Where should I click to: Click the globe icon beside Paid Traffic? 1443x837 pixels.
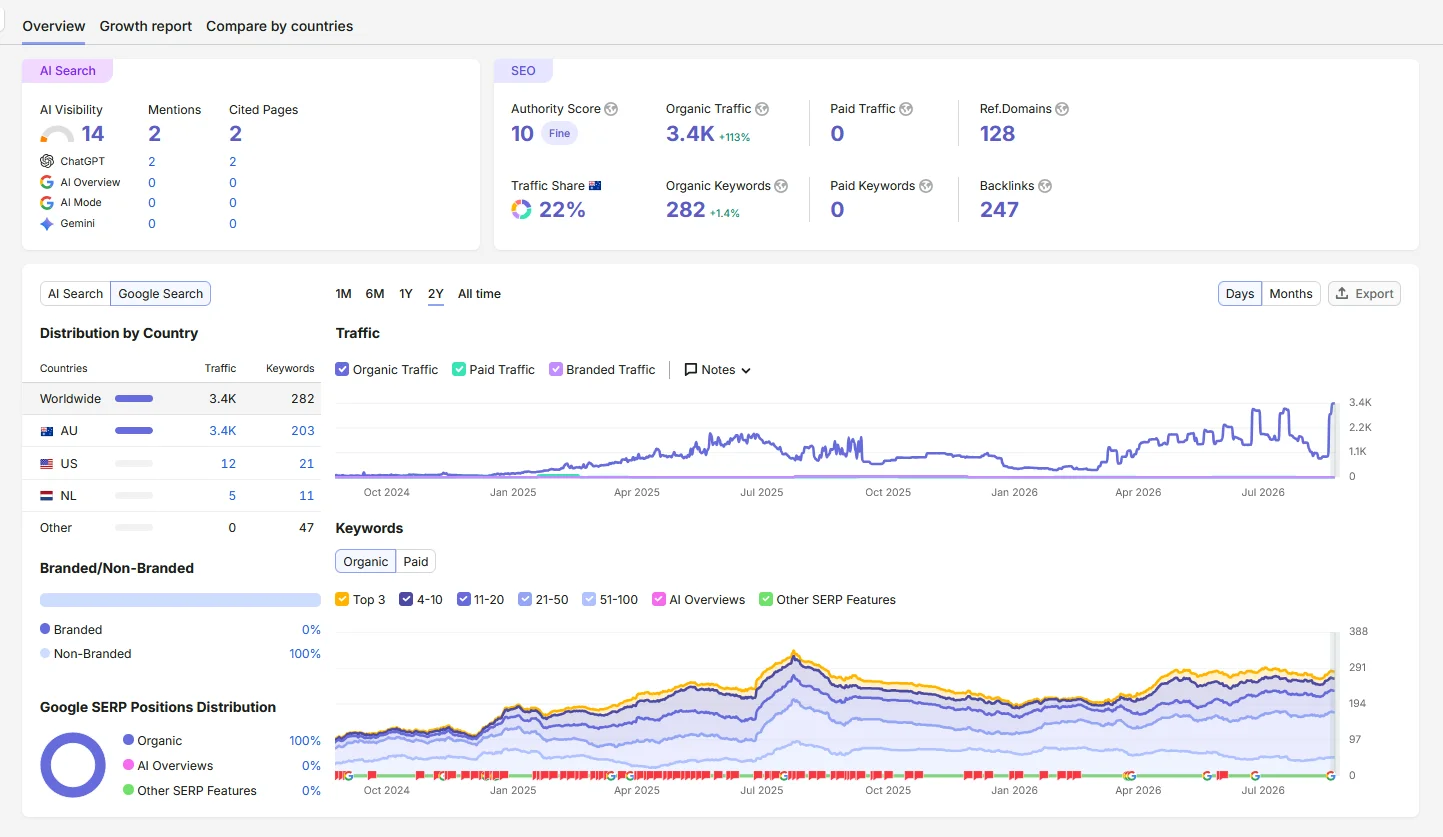(906, 109)
